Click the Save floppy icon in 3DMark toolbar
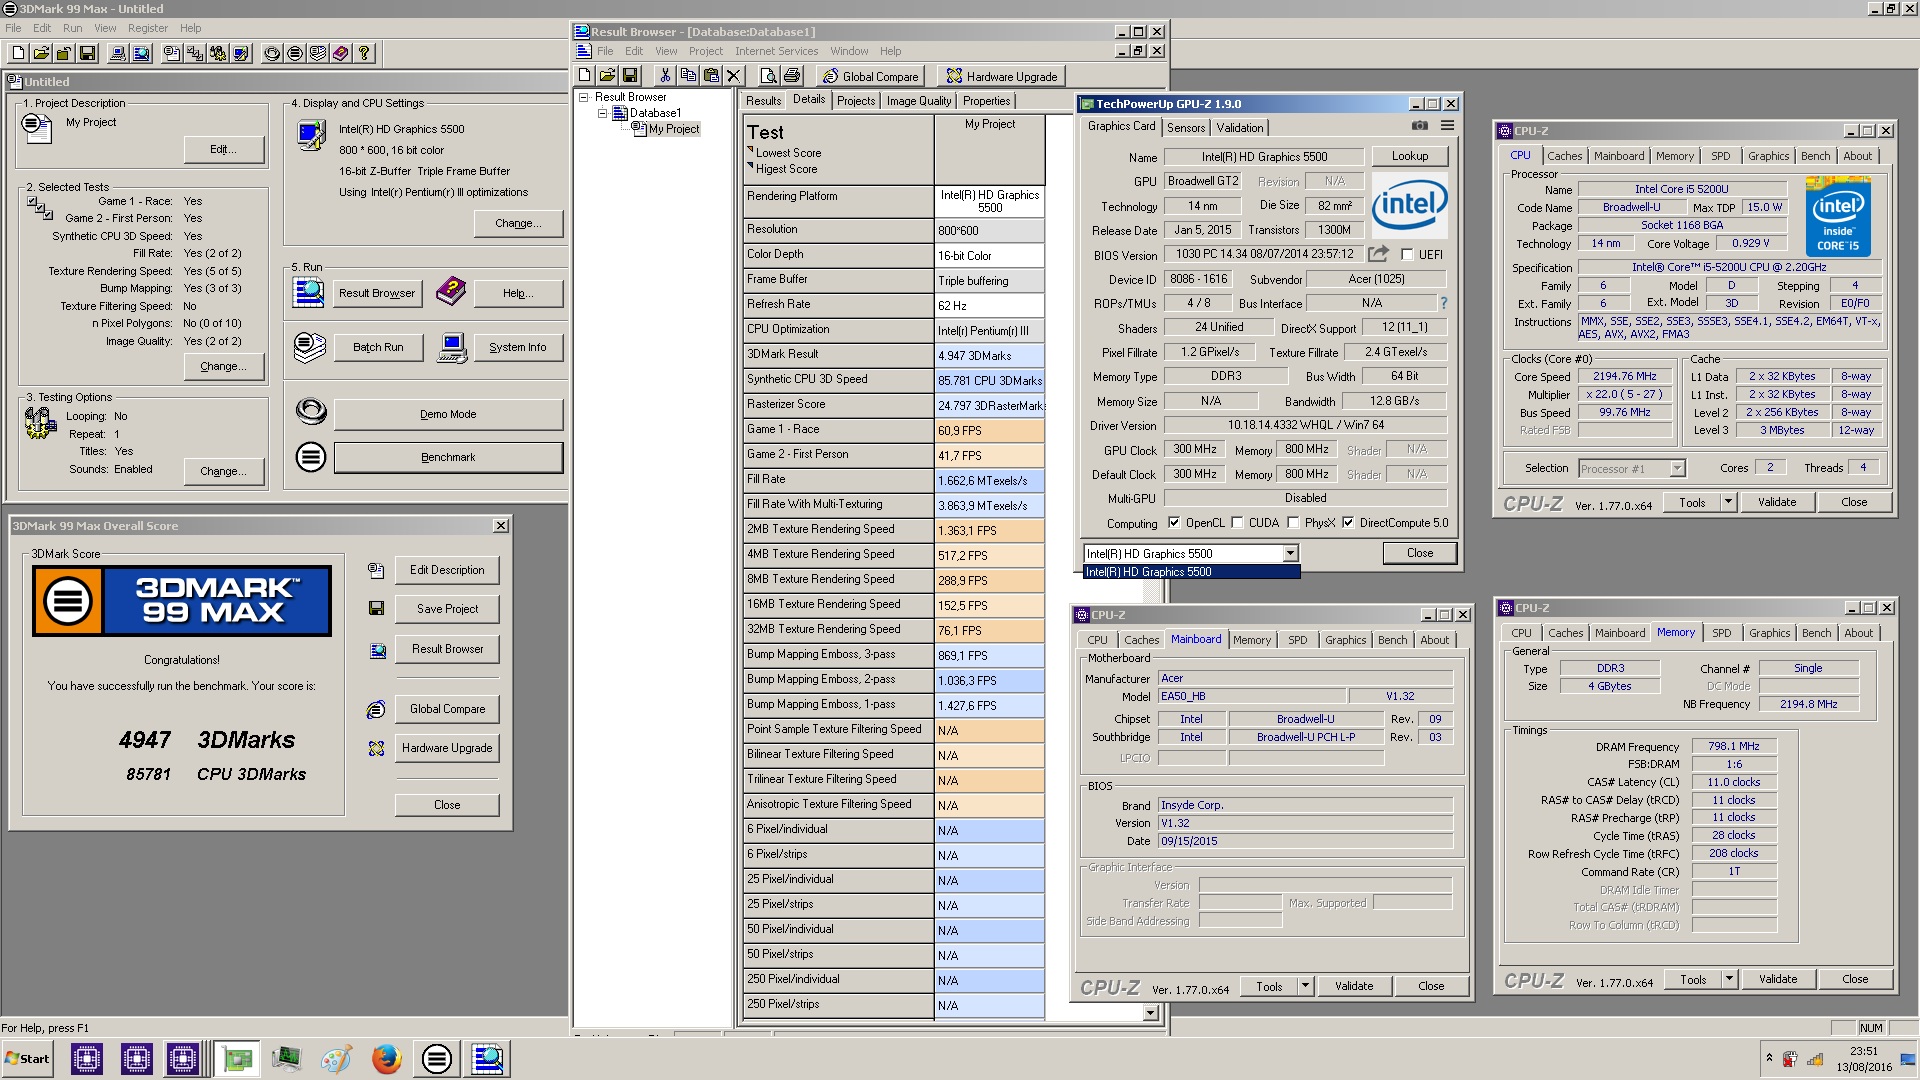This screenshot has width=1920, height=1080. tap(87, 54)
